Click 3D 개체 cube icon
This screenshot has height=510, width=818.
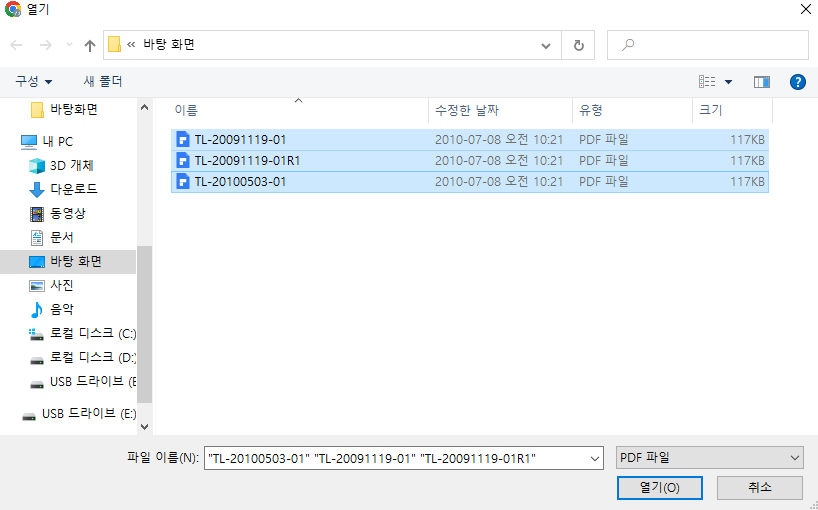pyautogui.click(x=37, y=166)
